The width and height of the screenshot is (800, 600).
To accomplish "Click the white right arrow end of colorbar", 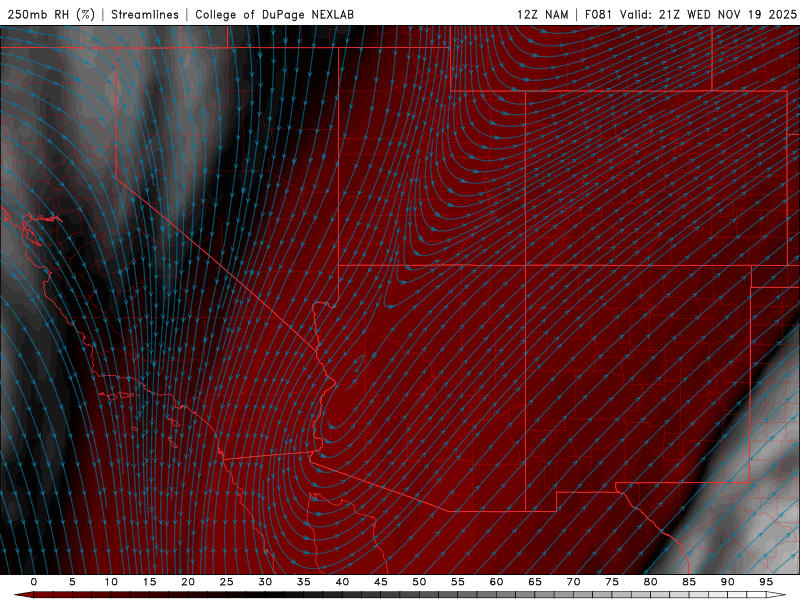I will click(x=776, y=595).
